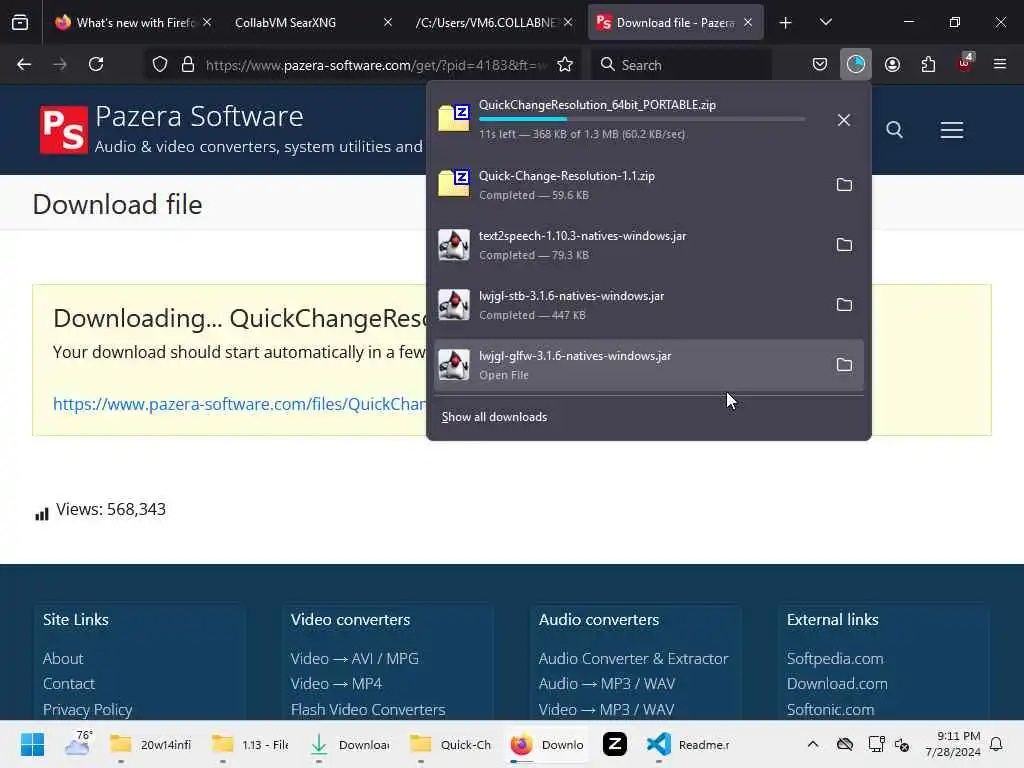Image resolution: width=1024 pixels, height=768 pixels.
Task: Show text2speech-1.10.3 jar in folder
Action: 844,245
